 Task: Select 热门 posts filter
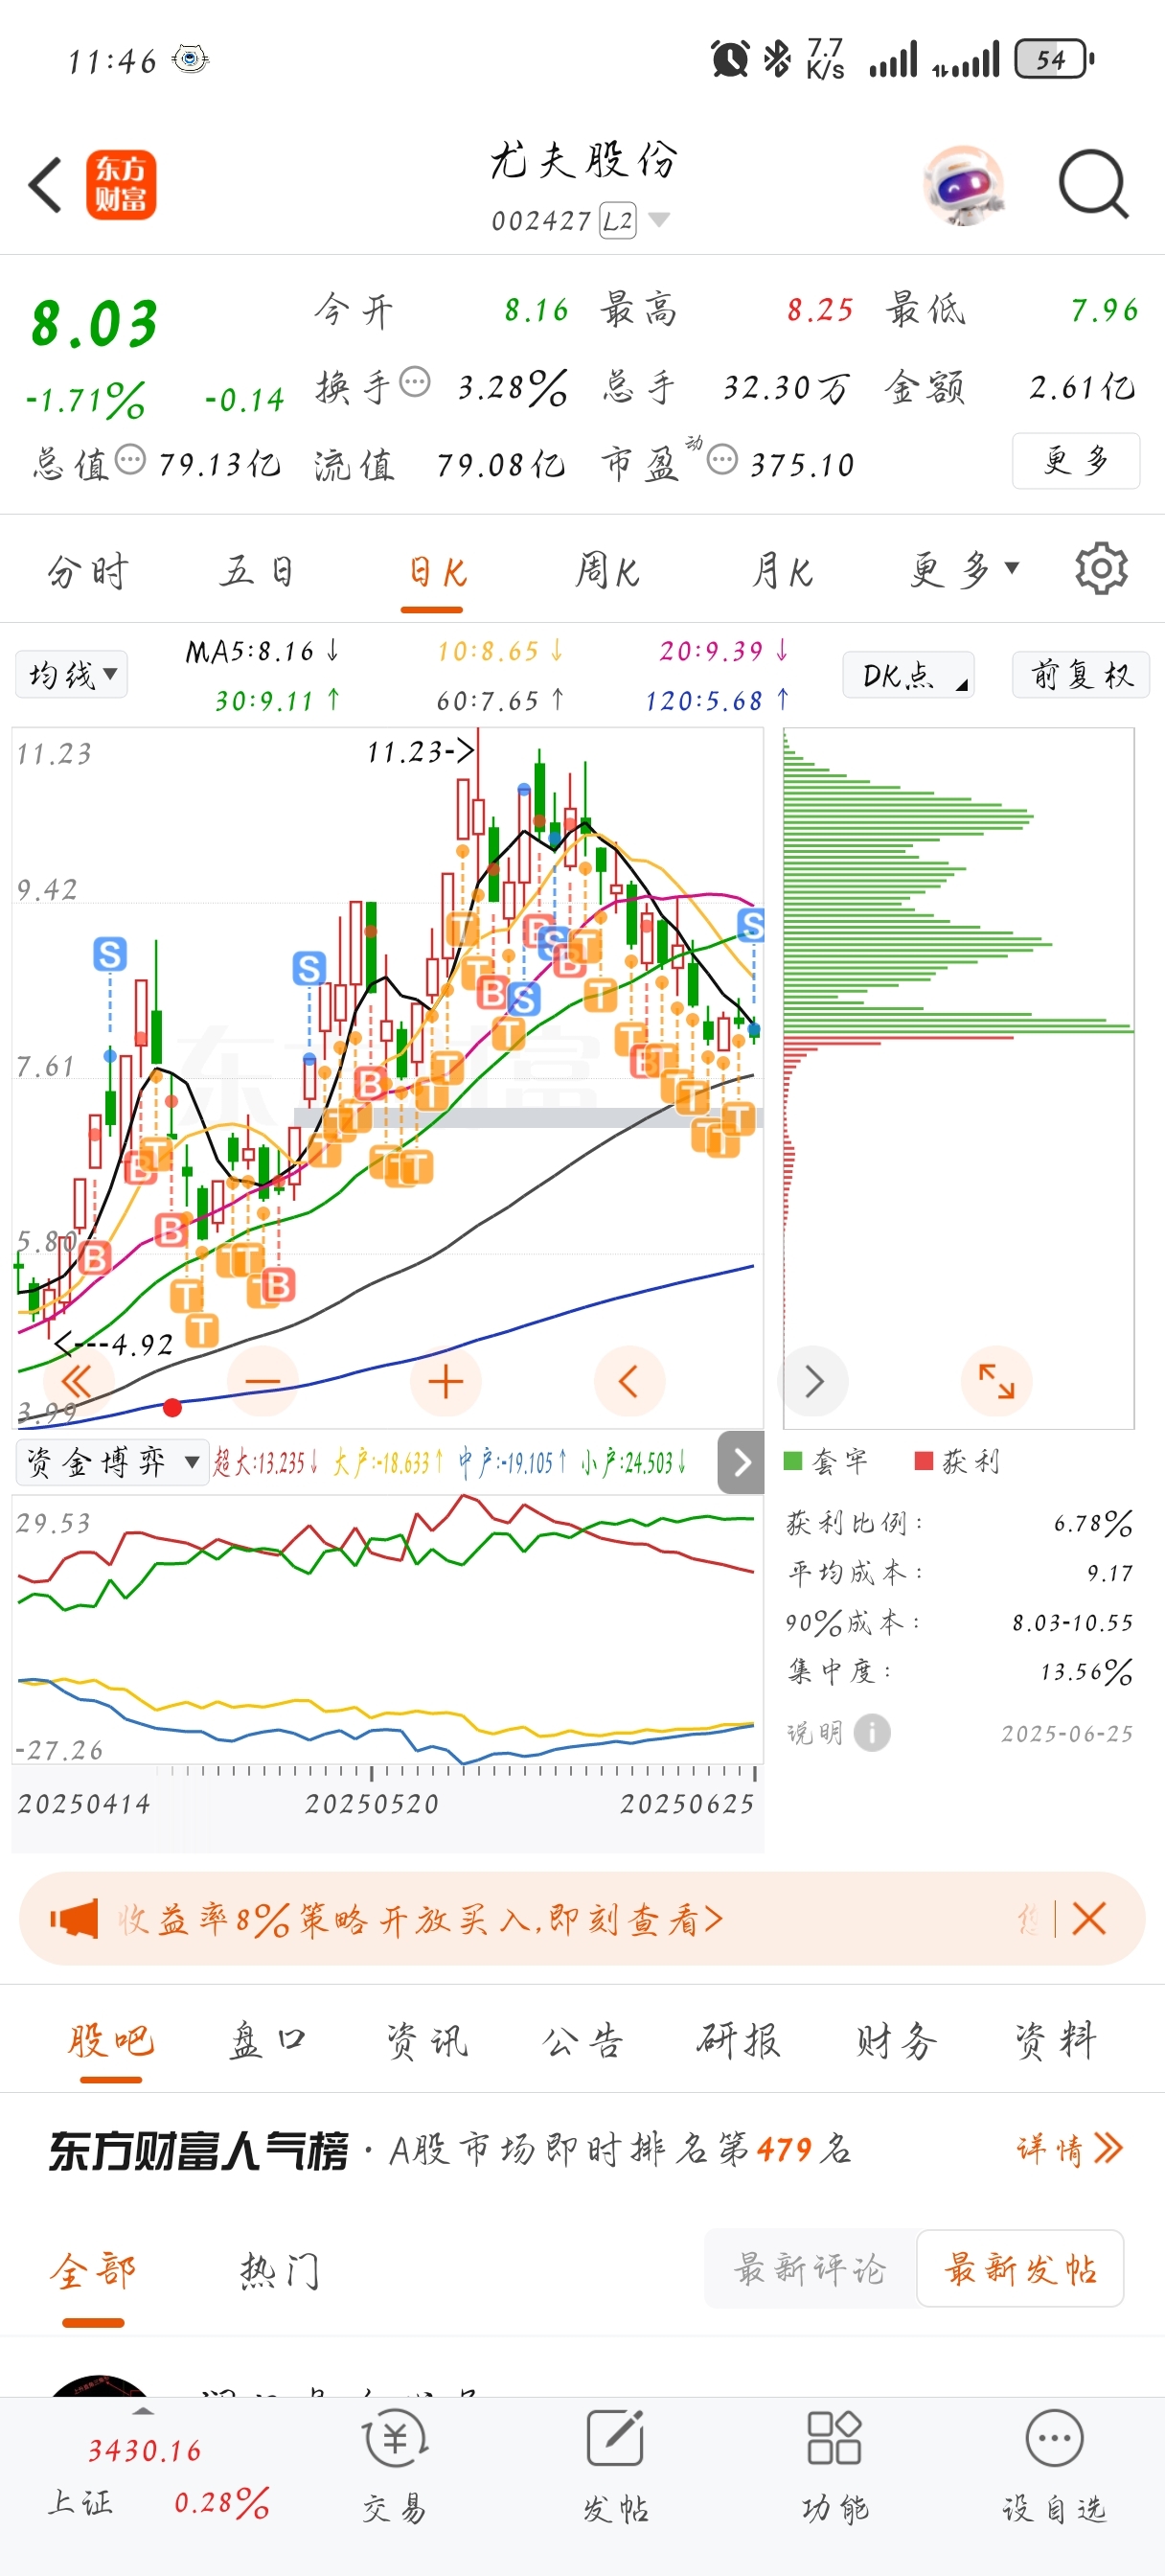click(279, 2272)
